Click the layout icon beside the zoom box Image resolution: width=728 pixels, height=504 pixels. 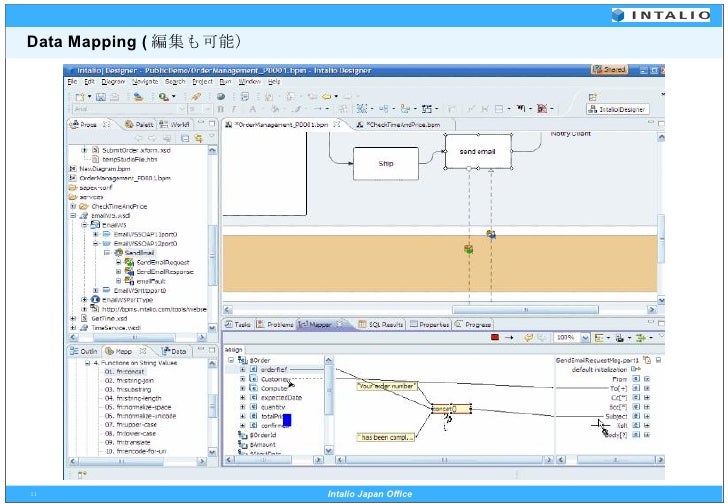(x=599, y=337)
